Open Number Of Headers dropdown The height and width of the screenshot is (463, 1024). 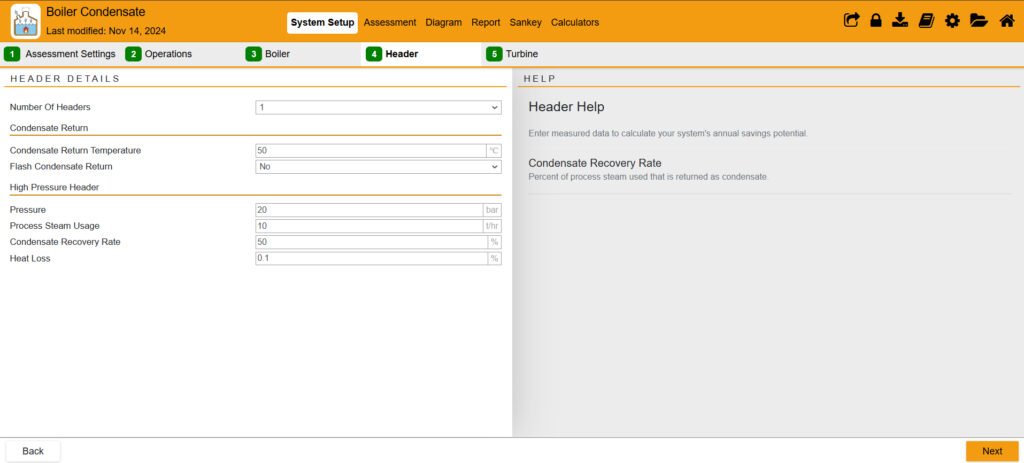378,108
